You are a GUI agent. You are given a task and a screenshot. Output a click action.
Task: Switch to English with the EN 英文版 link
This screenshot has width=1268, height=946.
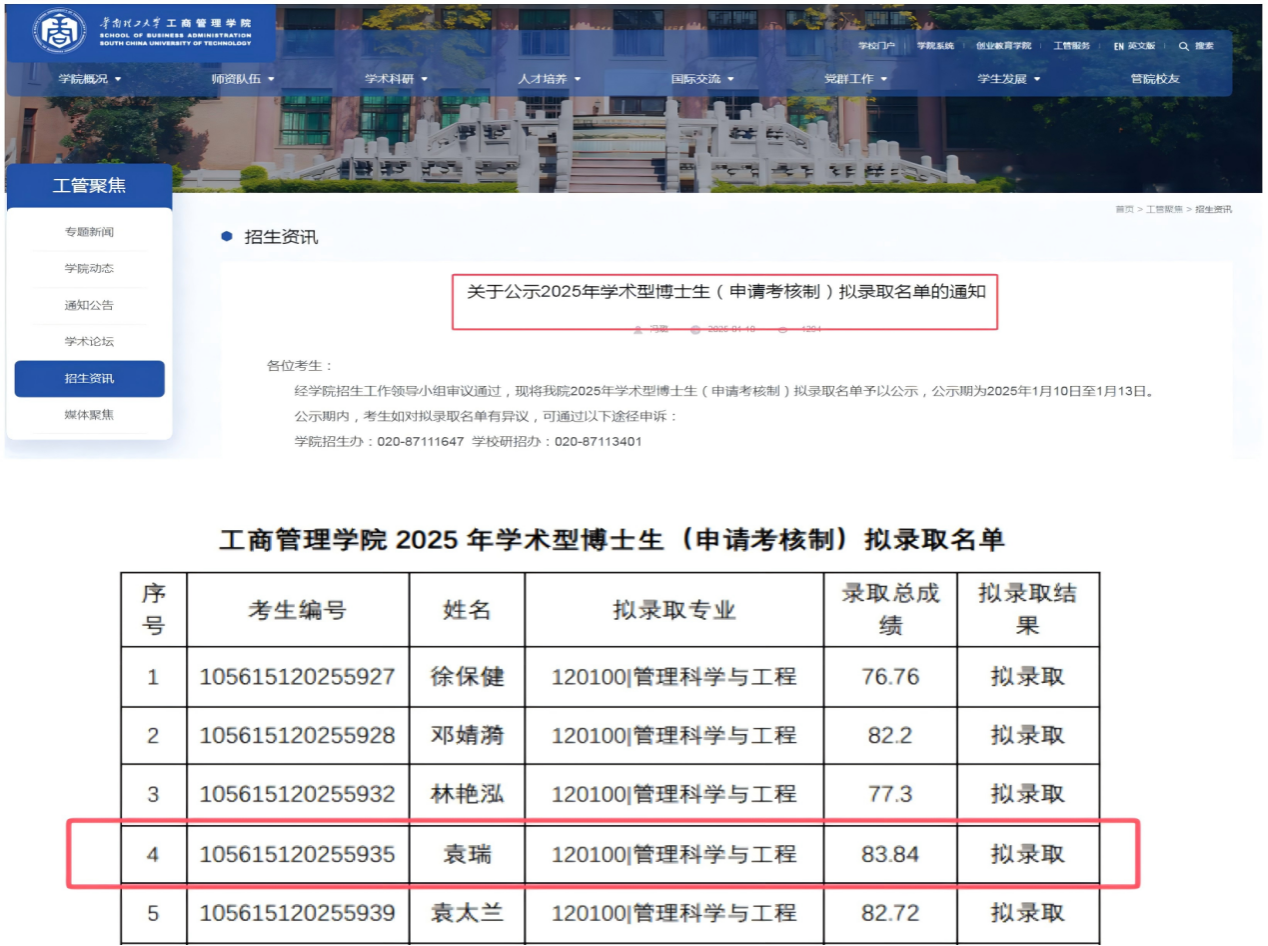[1134, 46]
